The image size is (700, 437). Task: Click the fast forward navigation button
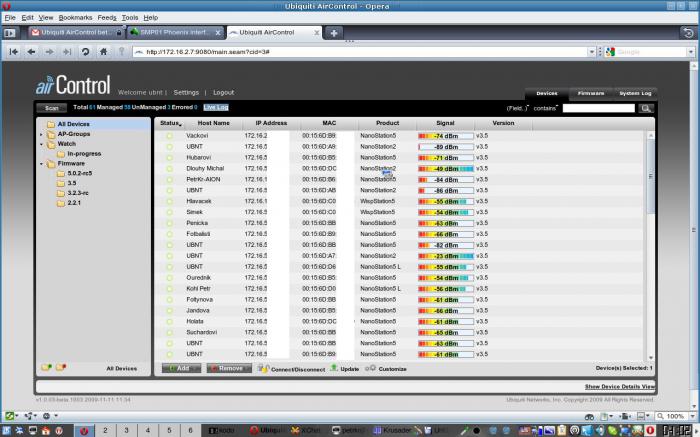67,52
